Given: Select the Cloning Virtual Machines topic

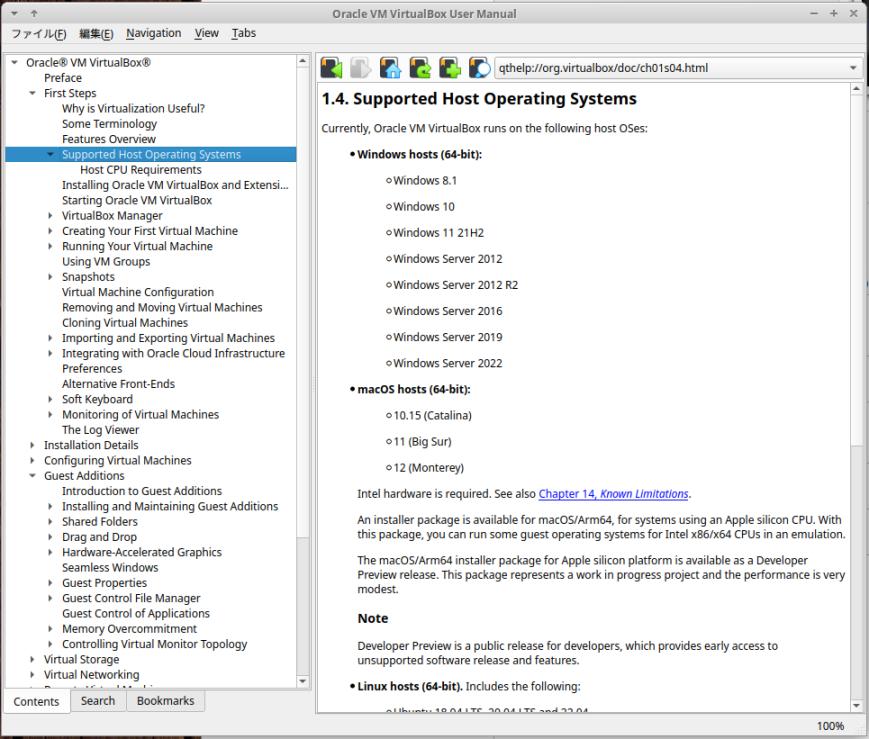Looking at the screenshot, I should pos(125,323).
